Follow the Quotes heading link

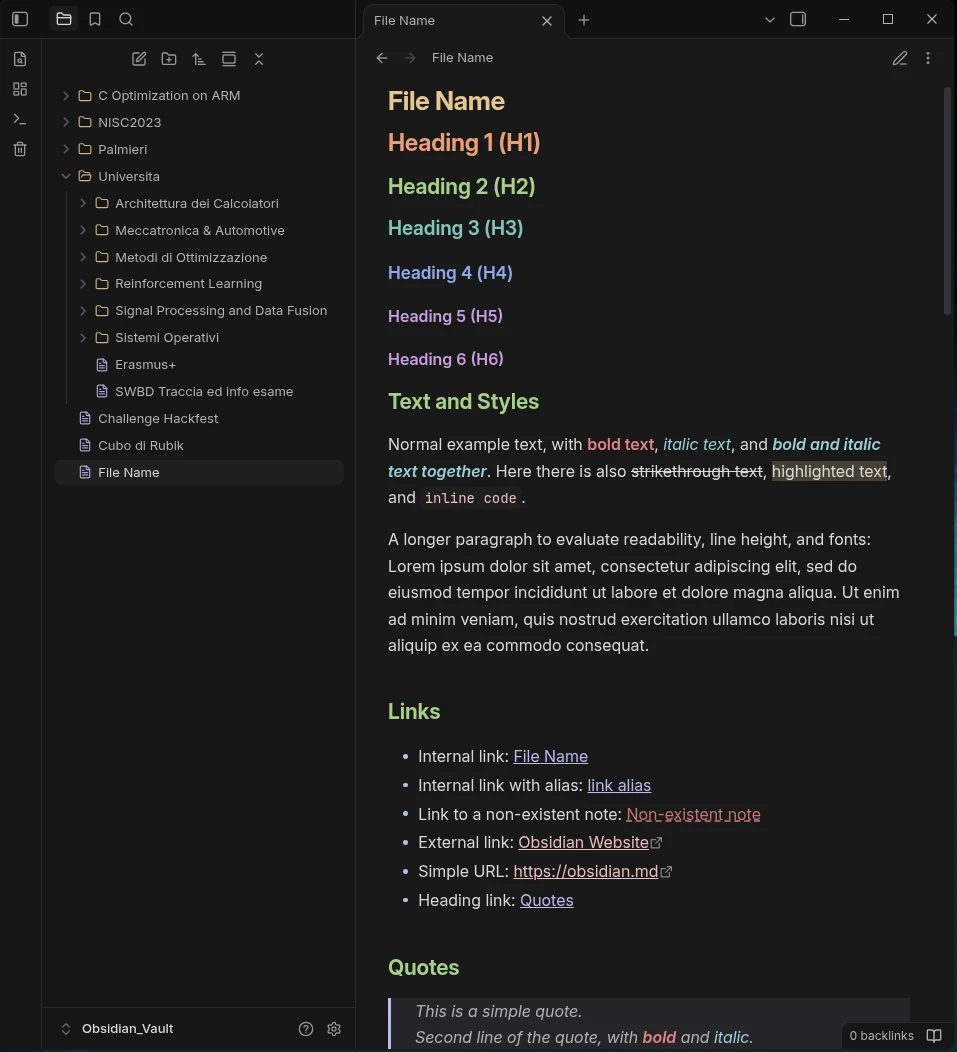pos(546,900)
